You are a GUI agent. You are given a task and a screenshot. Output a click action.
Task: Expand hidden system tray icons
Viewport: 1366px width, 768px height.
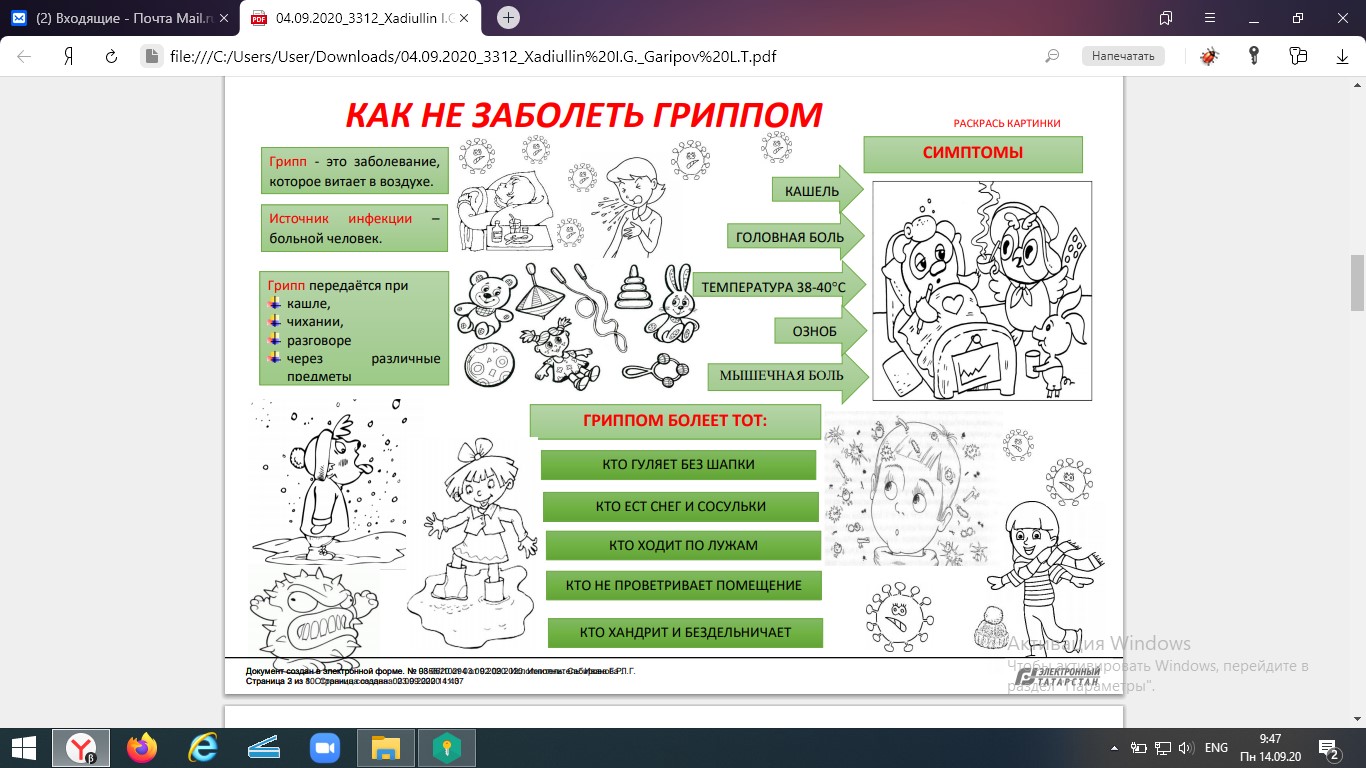click(x=1114, y=748)
